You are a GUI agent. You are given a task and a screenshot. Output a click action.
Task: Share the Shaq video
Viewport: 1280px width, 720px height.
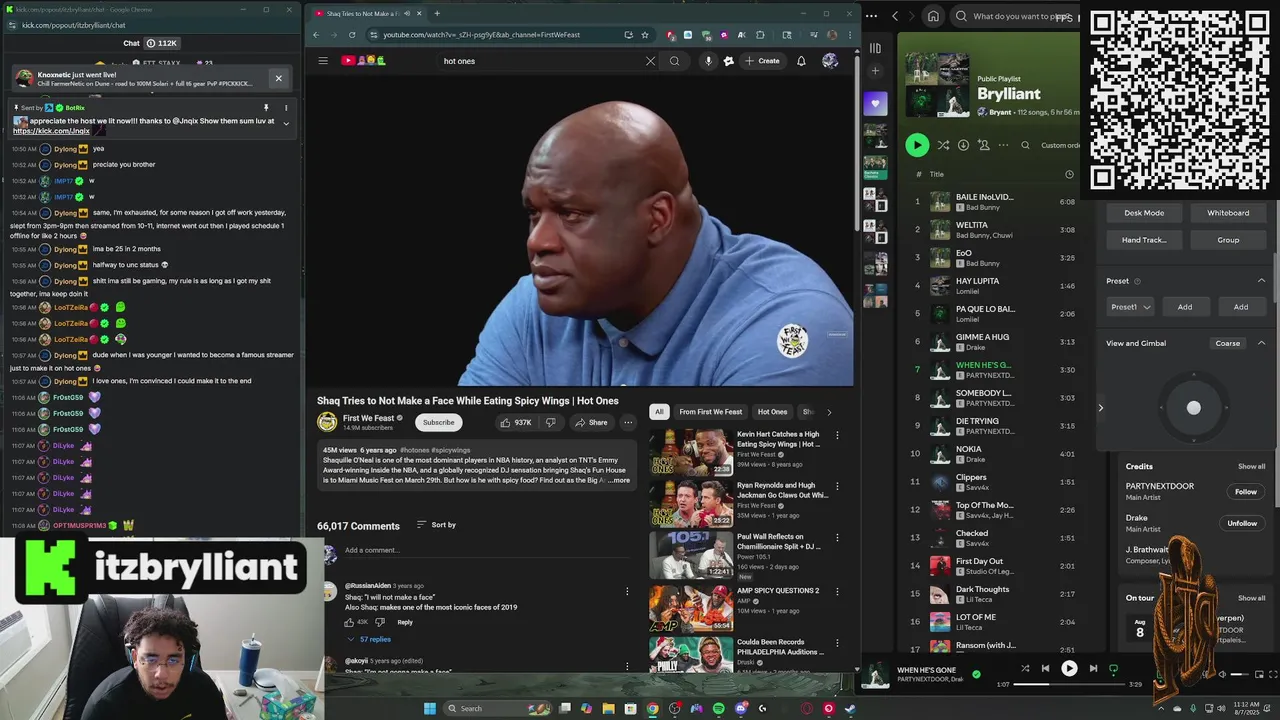591,422
